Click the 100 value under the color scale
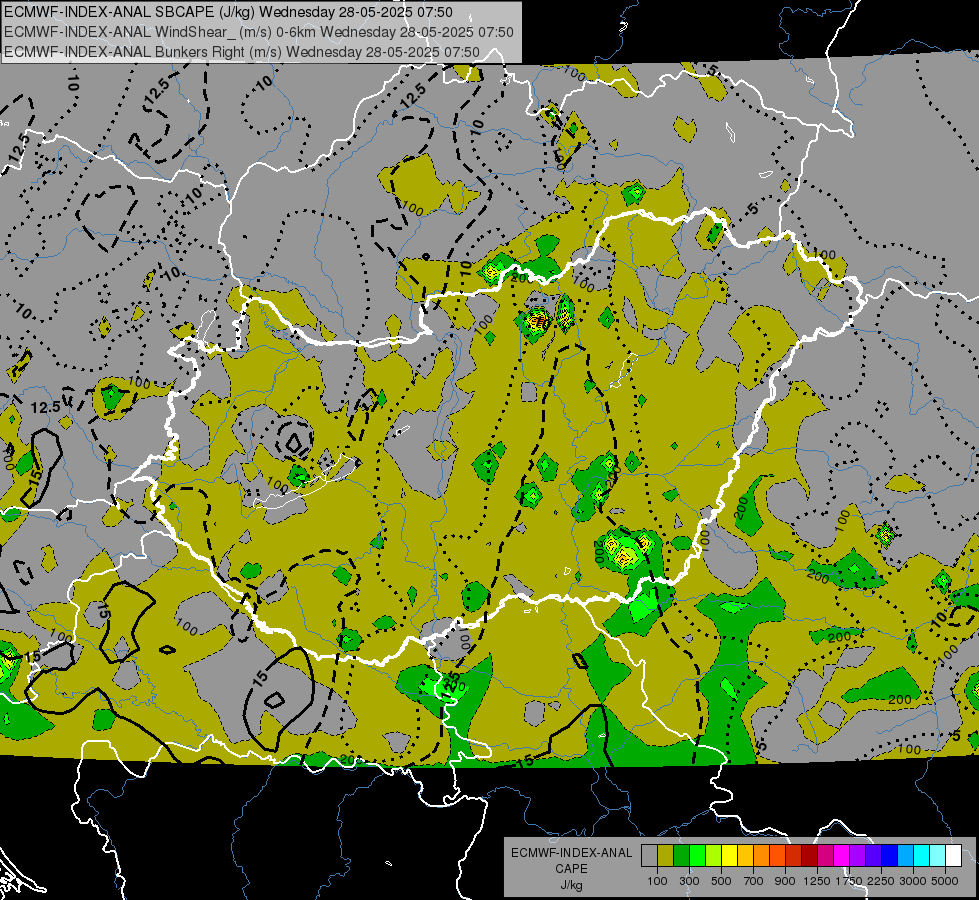This screenshot has height=900, width=979. [657, 881]
